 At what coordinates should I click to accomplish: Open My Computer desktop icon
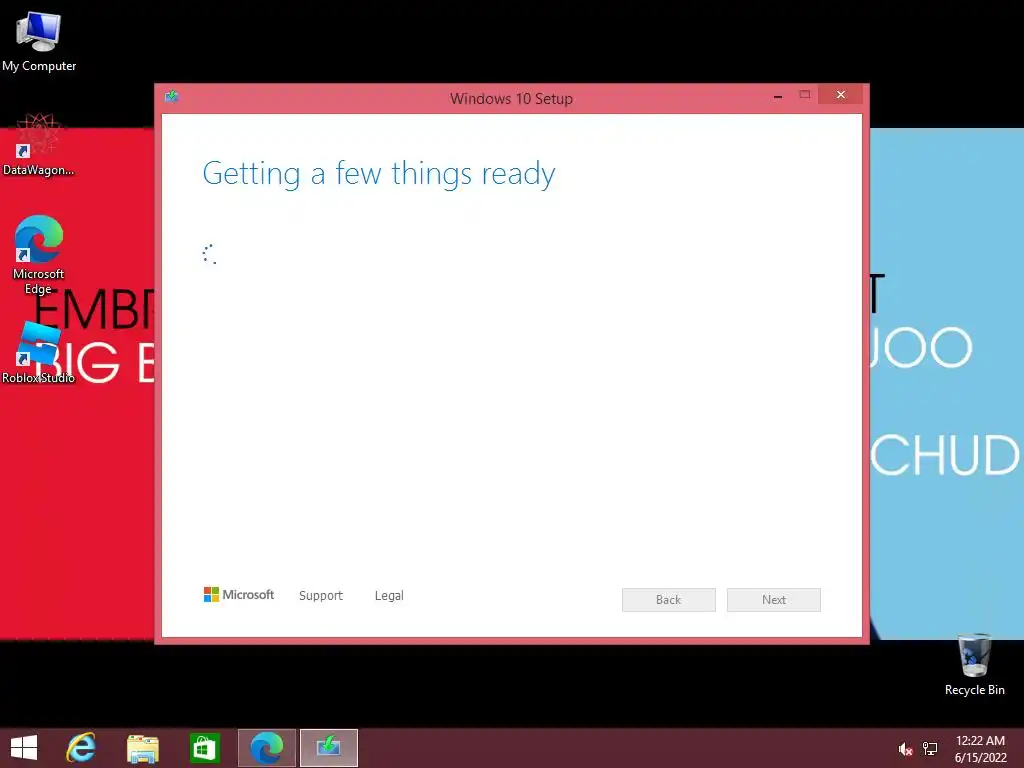point(39,41)
